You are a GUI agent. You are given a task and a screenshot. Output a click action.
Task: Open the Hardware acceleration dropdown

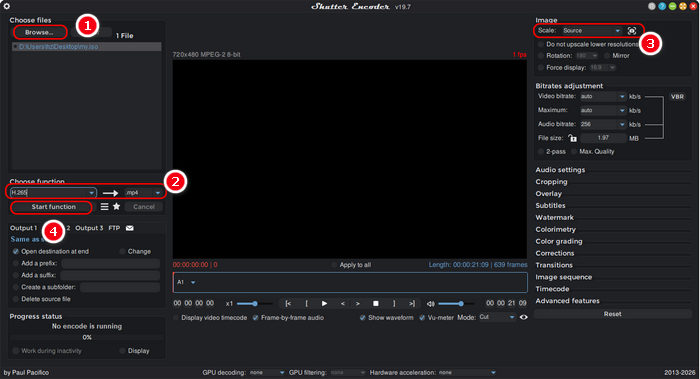(467, 372)
